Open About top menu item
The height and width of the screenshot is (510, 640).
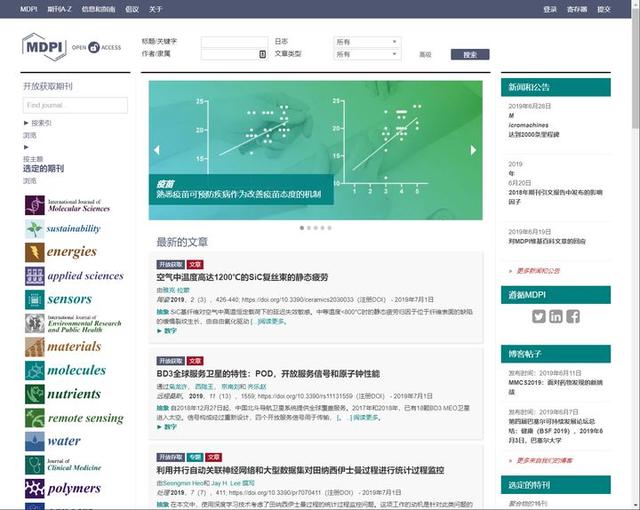tap(156, 9)
